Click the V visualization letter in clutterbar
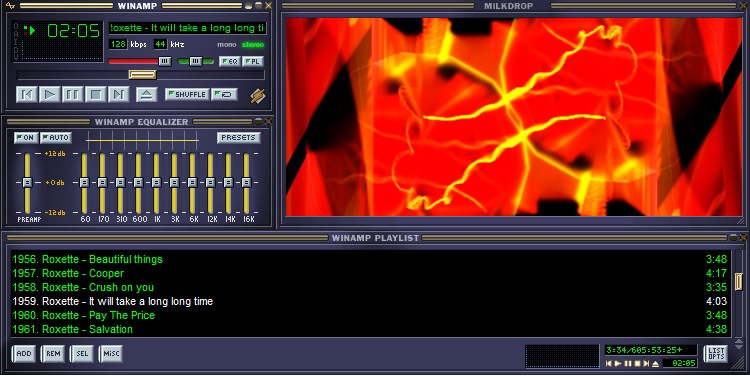 [x=16, y=56]
